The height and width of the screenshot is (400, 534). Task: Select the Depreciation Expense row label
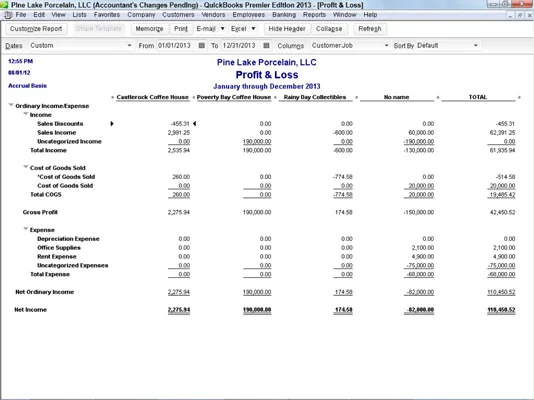point(68,239)
